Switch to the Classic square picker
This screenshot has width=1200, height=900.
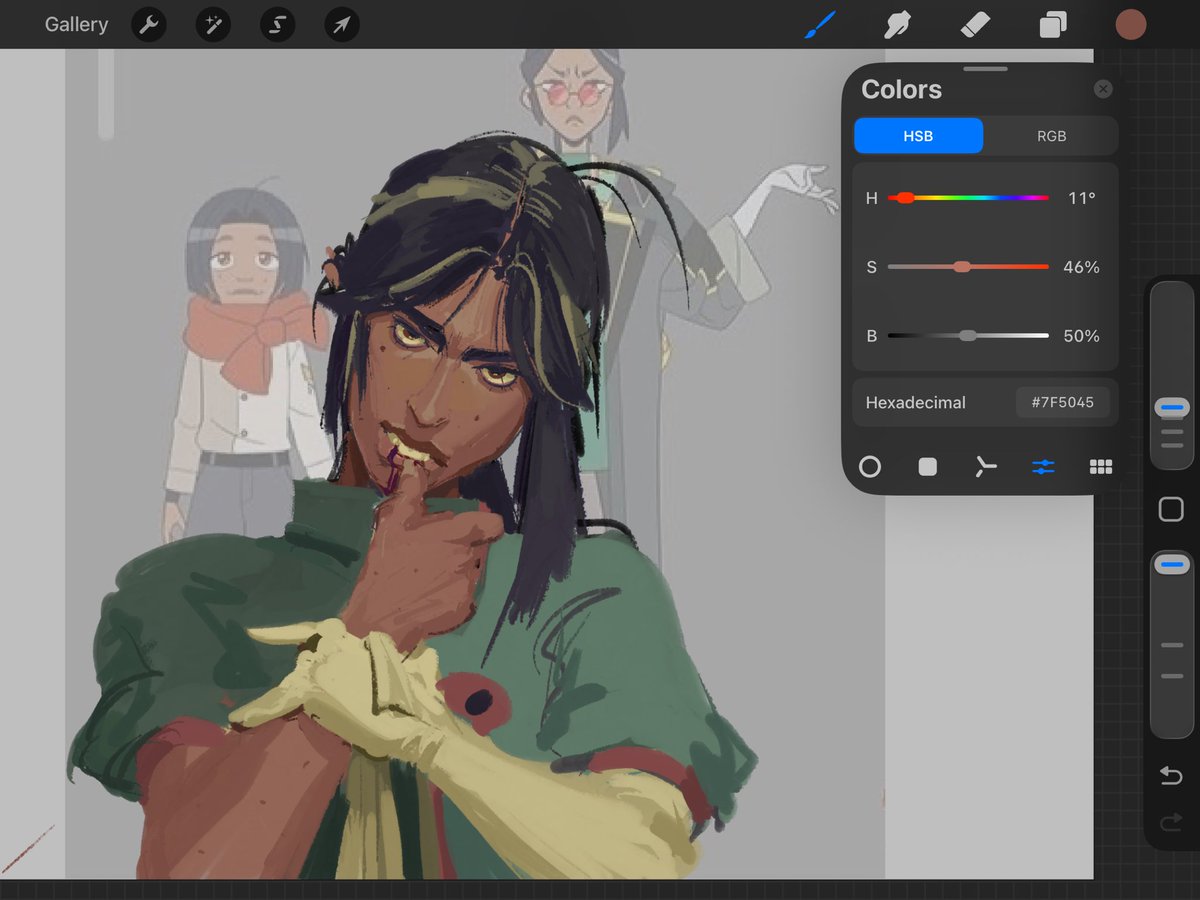(928, 466)
